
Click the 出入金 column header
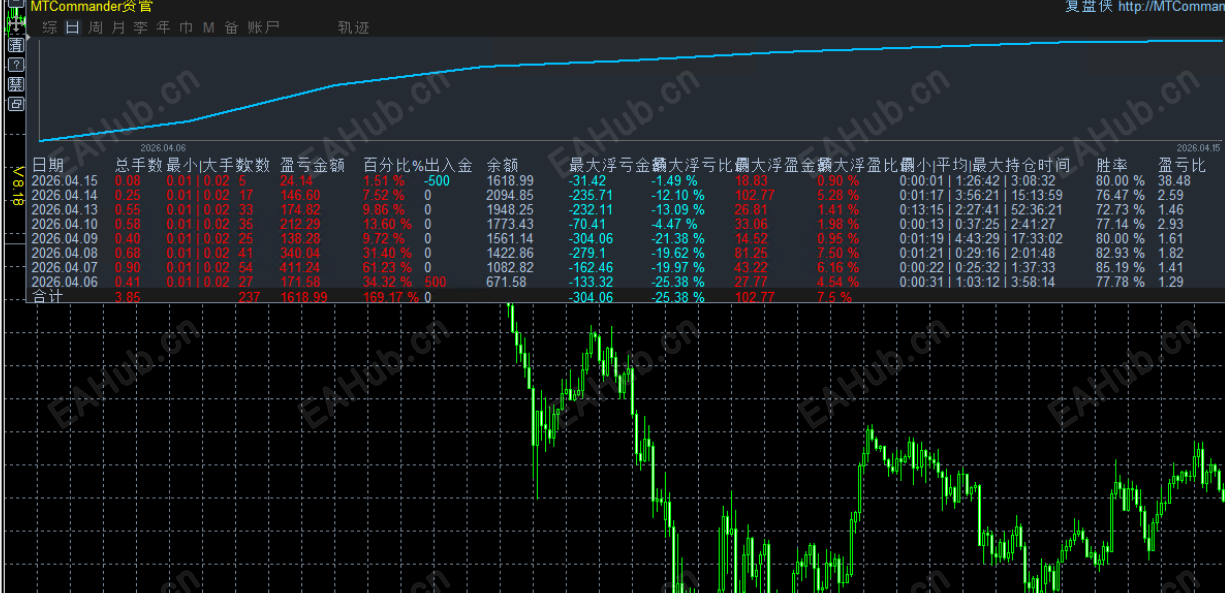[448, 165]
